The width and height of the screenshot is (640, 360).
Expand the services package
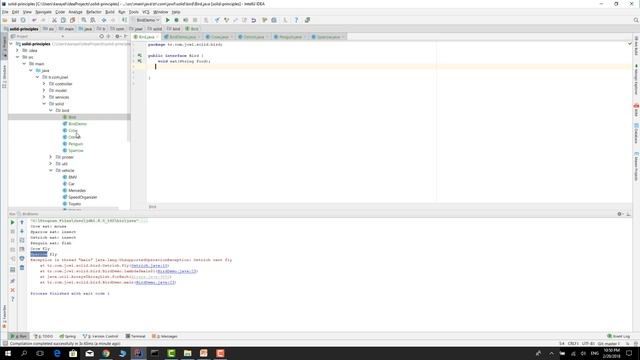coord(44,97)
